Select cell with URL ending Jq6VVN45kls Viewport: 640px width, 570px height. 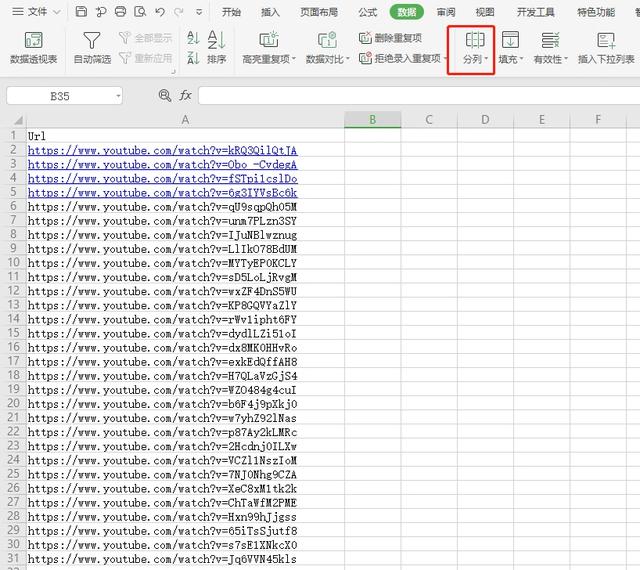coord(185,559)
